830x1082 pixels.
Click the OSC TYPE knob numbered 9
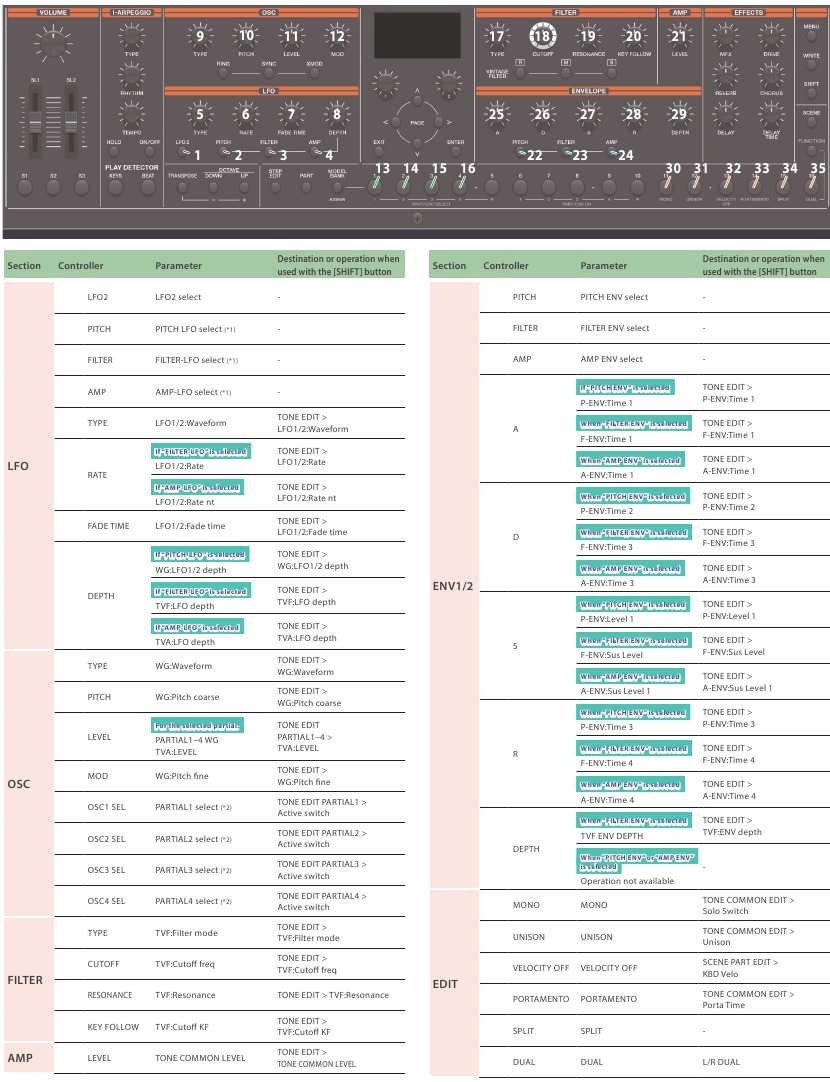(200, 36)
